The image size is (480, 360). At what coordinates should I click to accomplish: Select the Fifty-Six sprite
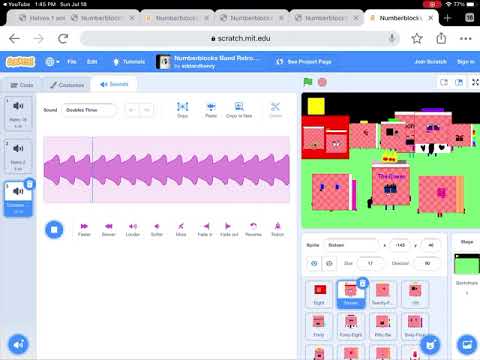coord(383,325)
